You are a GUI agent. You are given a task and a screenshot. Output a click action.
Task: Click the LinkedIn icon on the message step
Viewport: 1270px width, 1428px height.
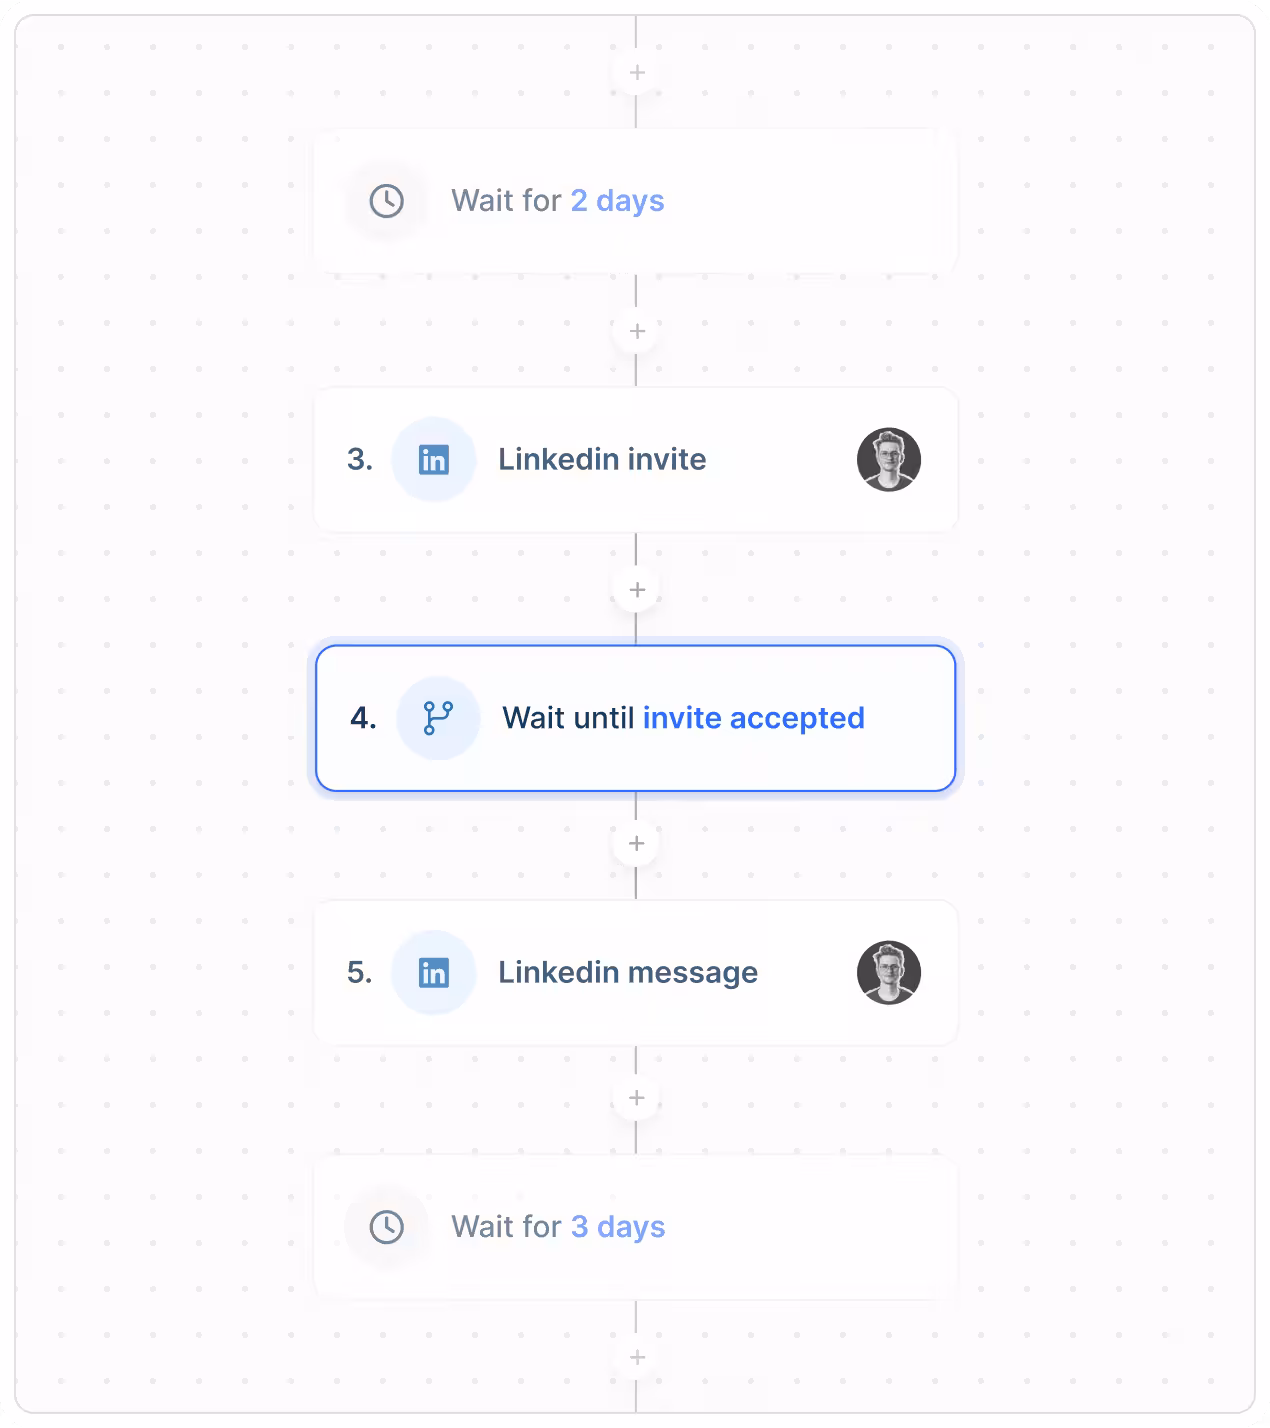click(x=433, y=973)
